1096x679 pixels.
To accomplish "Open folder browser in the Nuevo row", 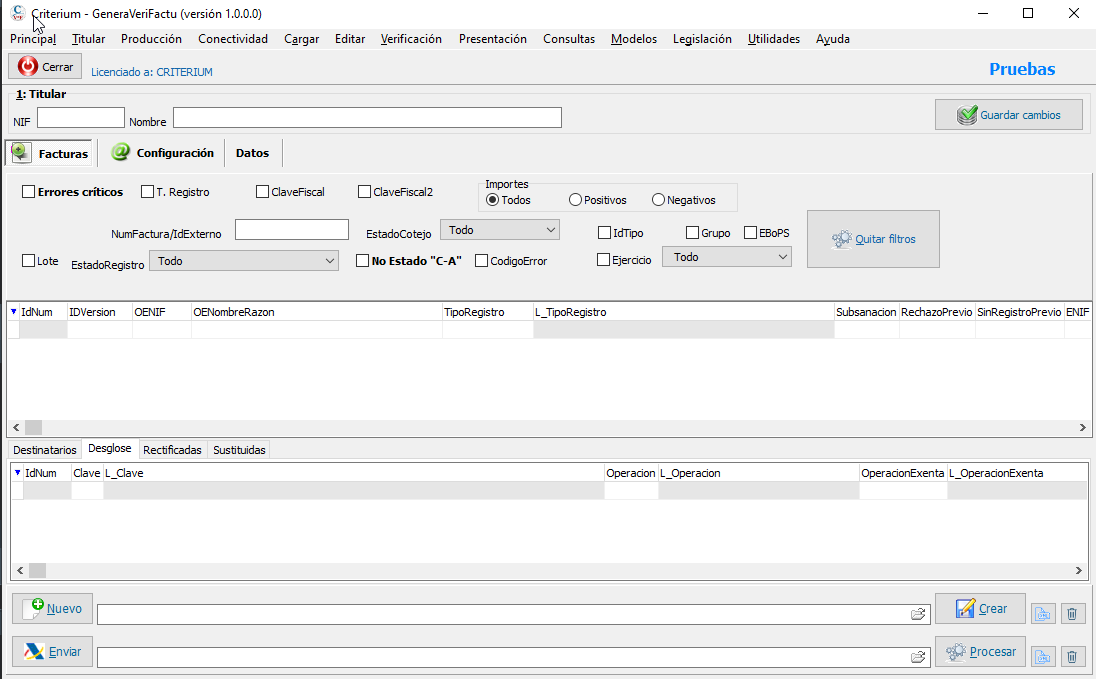I will pyautogui.click(x=918, y=614).
